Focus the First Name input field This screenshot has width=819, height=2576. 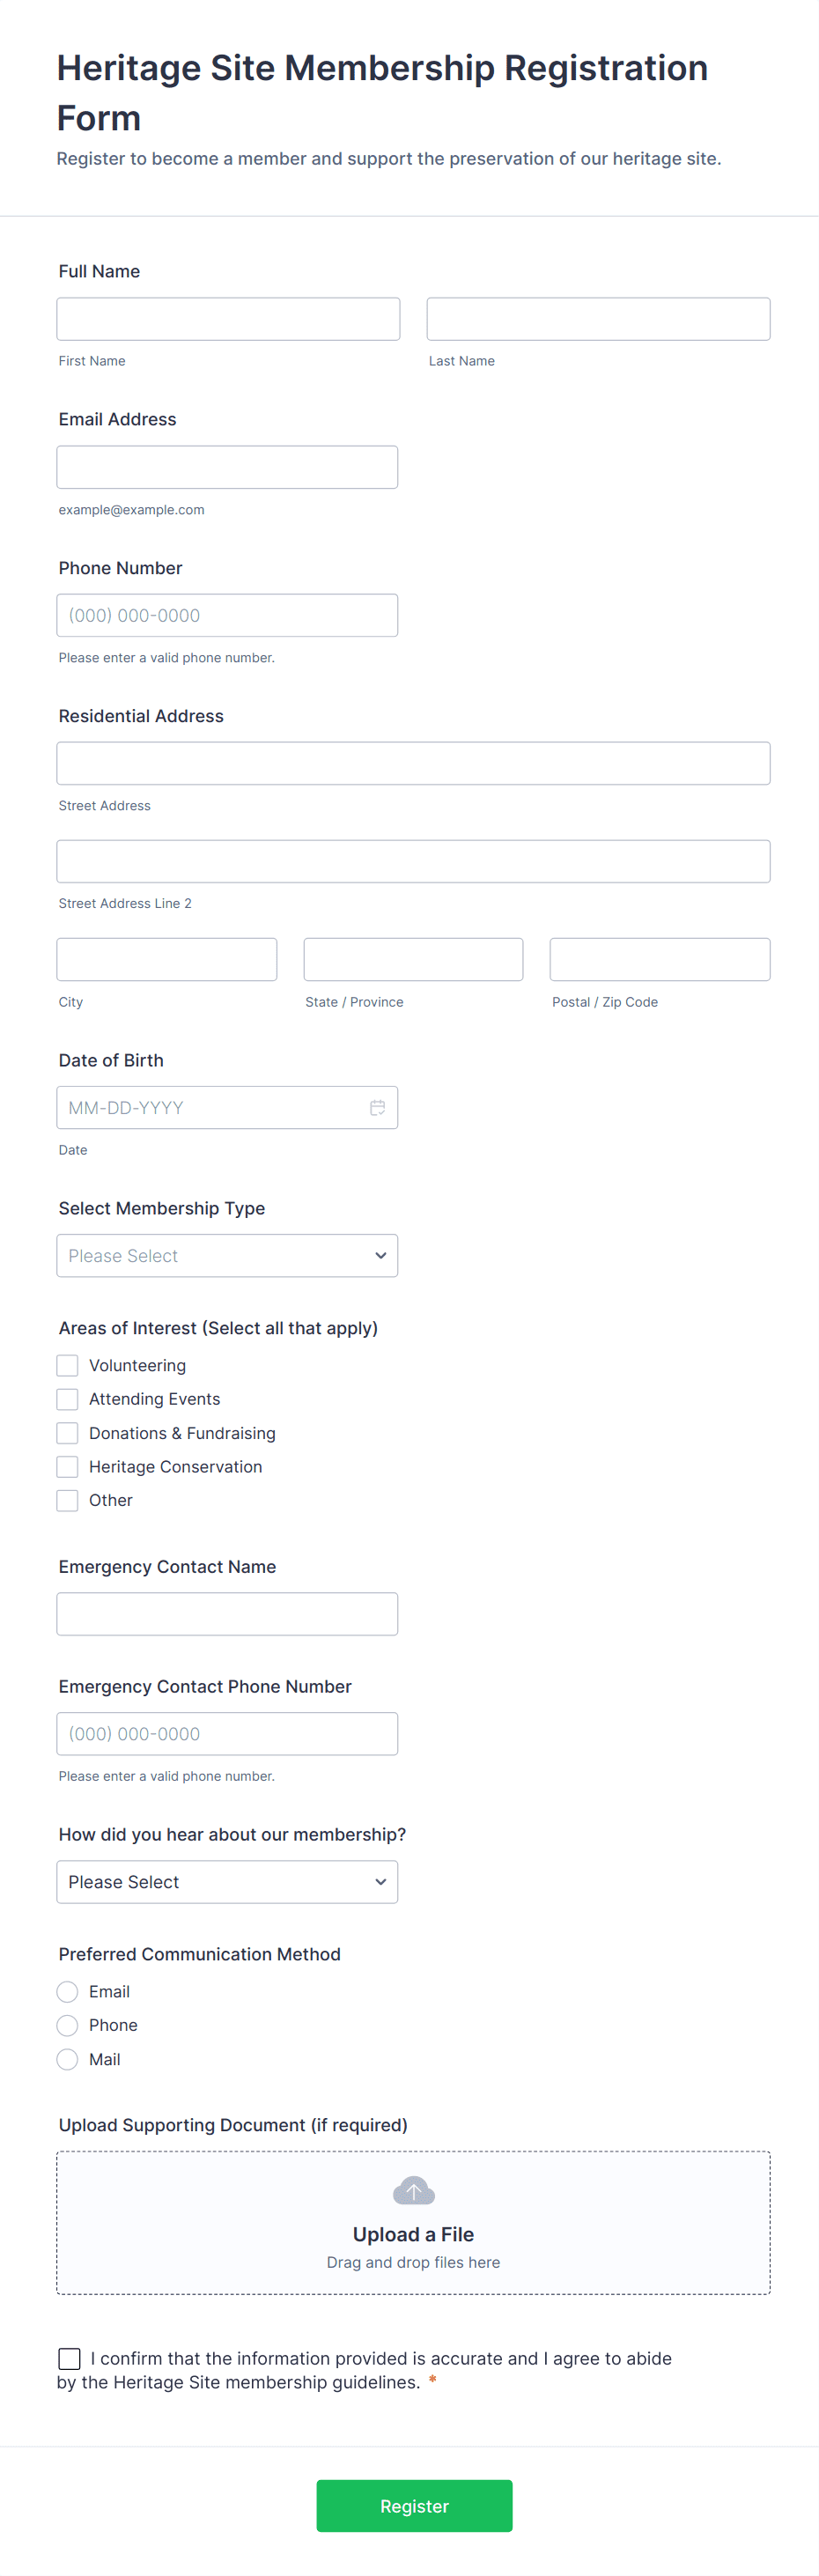click(228, 319)
